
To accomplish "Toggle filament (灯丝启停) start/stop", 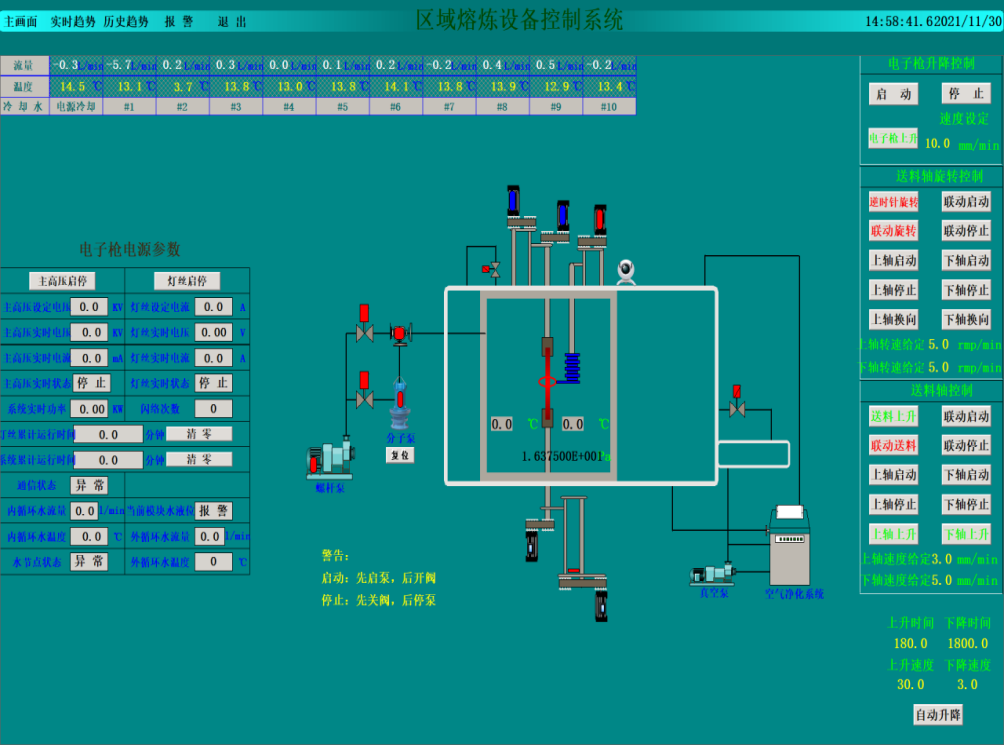I will click(187, 281).
